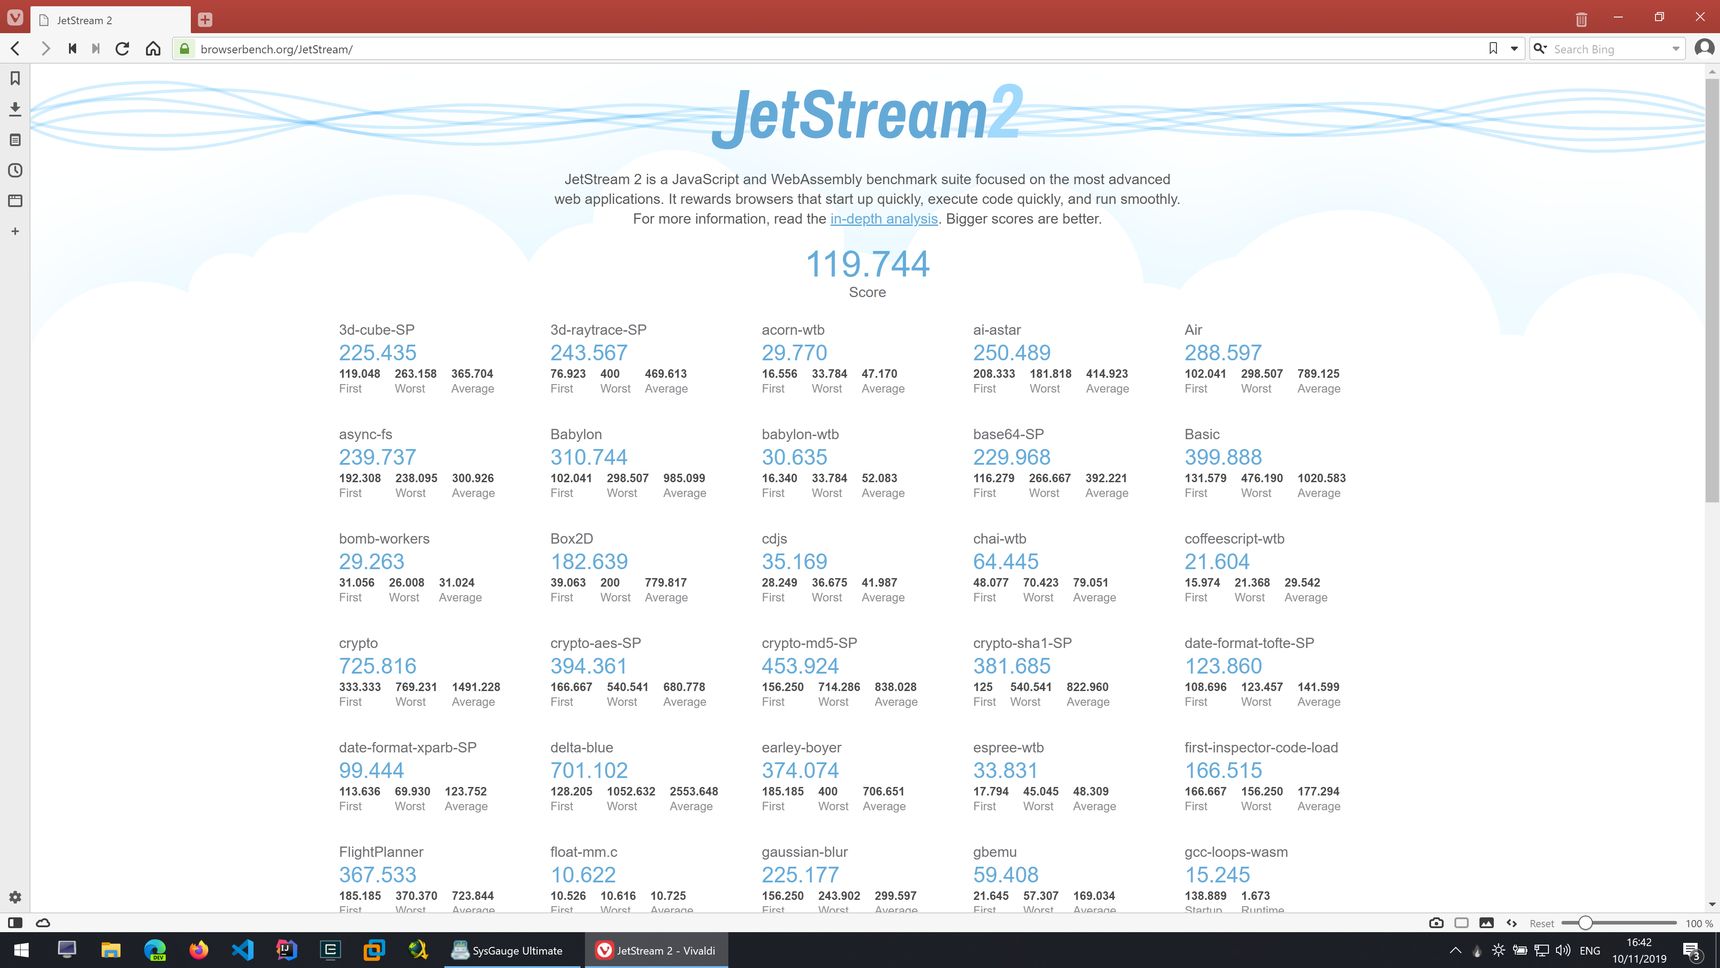This screenshot has width=1720, height=968.
Task: Go to the home page
Action: tap(153, 48)
